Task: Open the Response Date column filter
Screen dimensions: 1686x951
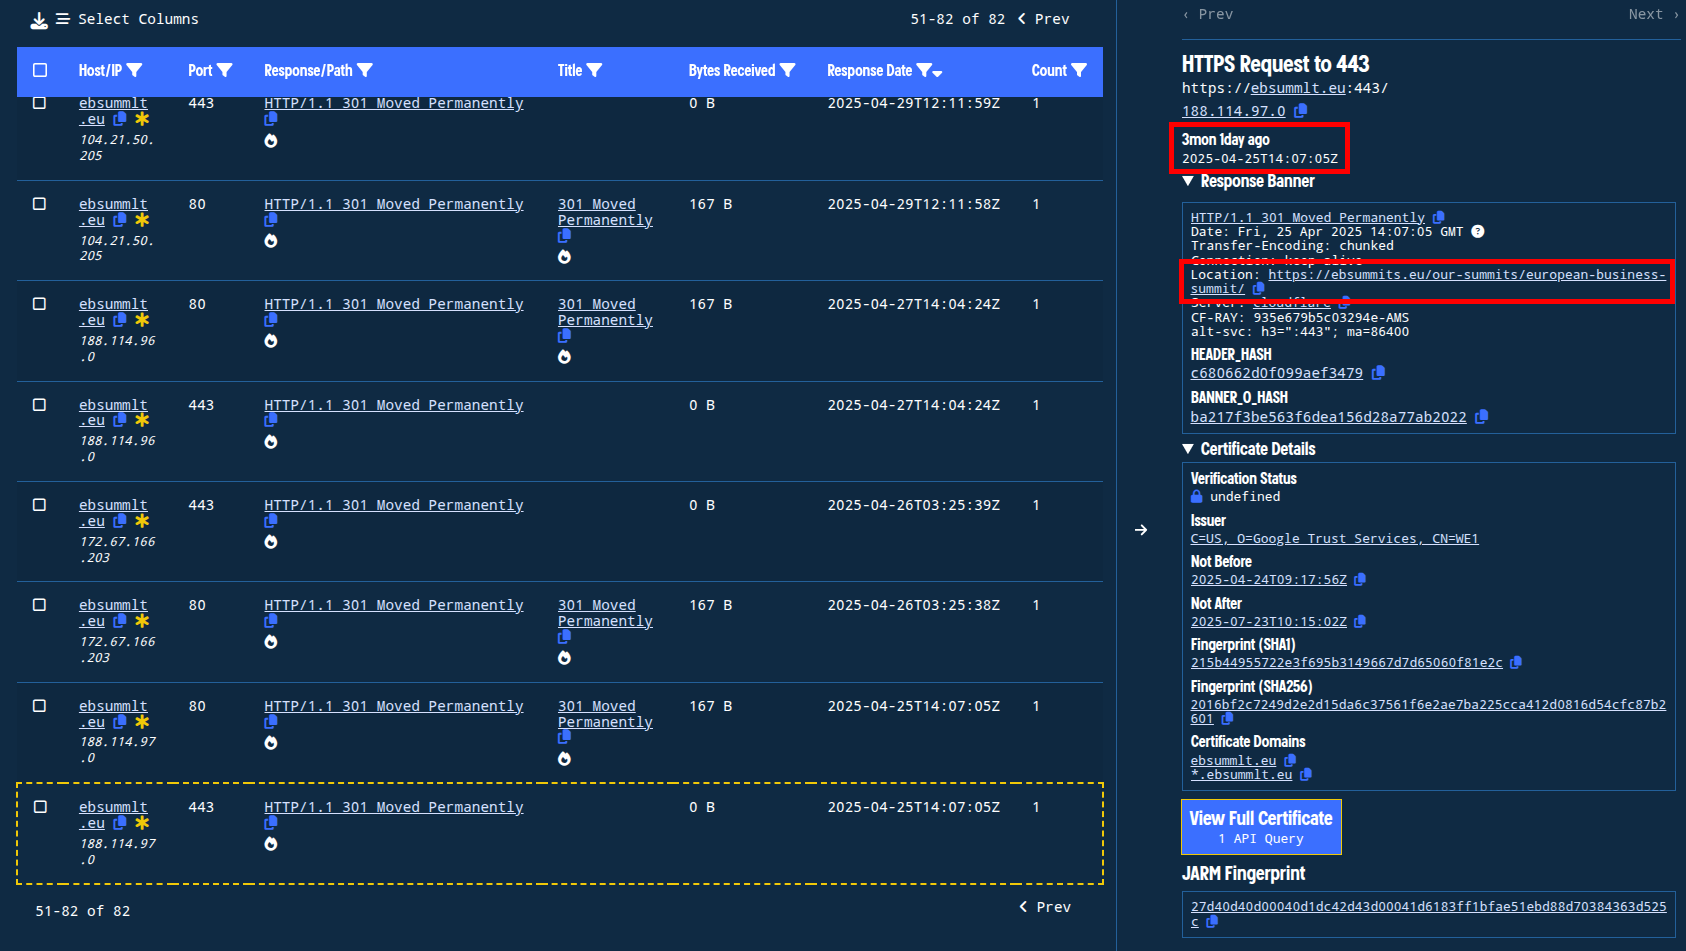Action: pos(925,70)
